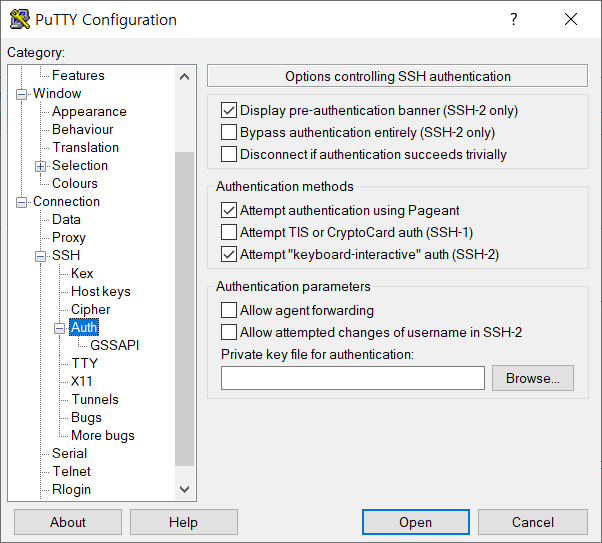Viewport: 602px width, 543px height.
Task: Collapse the Auth tree node
Action: (x=59, y=328)
